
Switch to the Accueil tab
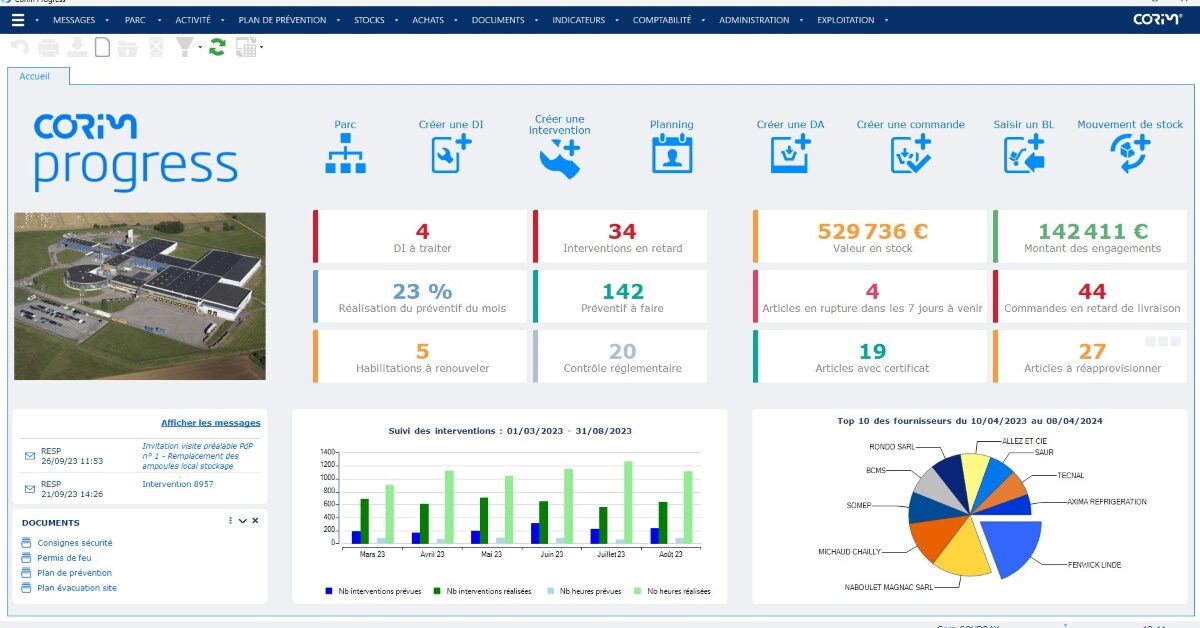point(36,75)
